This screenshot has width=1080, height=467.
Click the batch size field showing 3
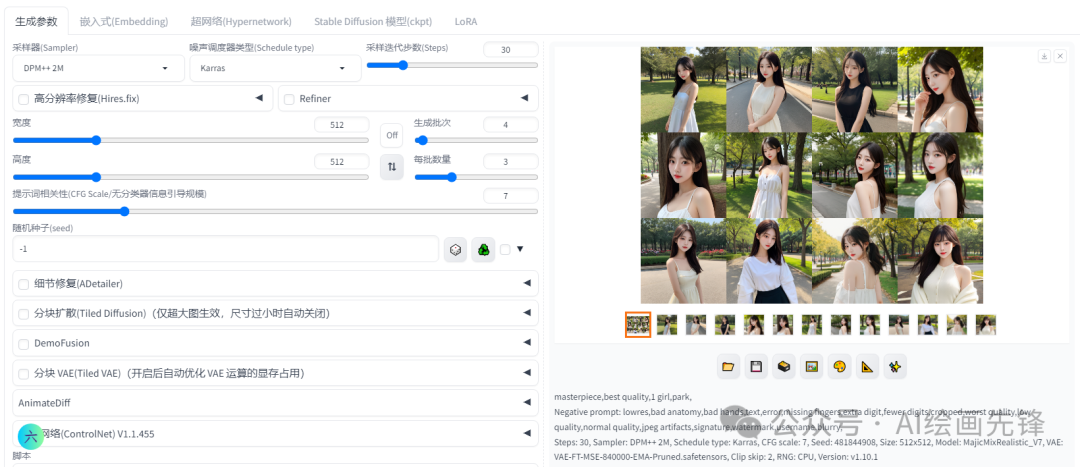[x=510, y=161]
